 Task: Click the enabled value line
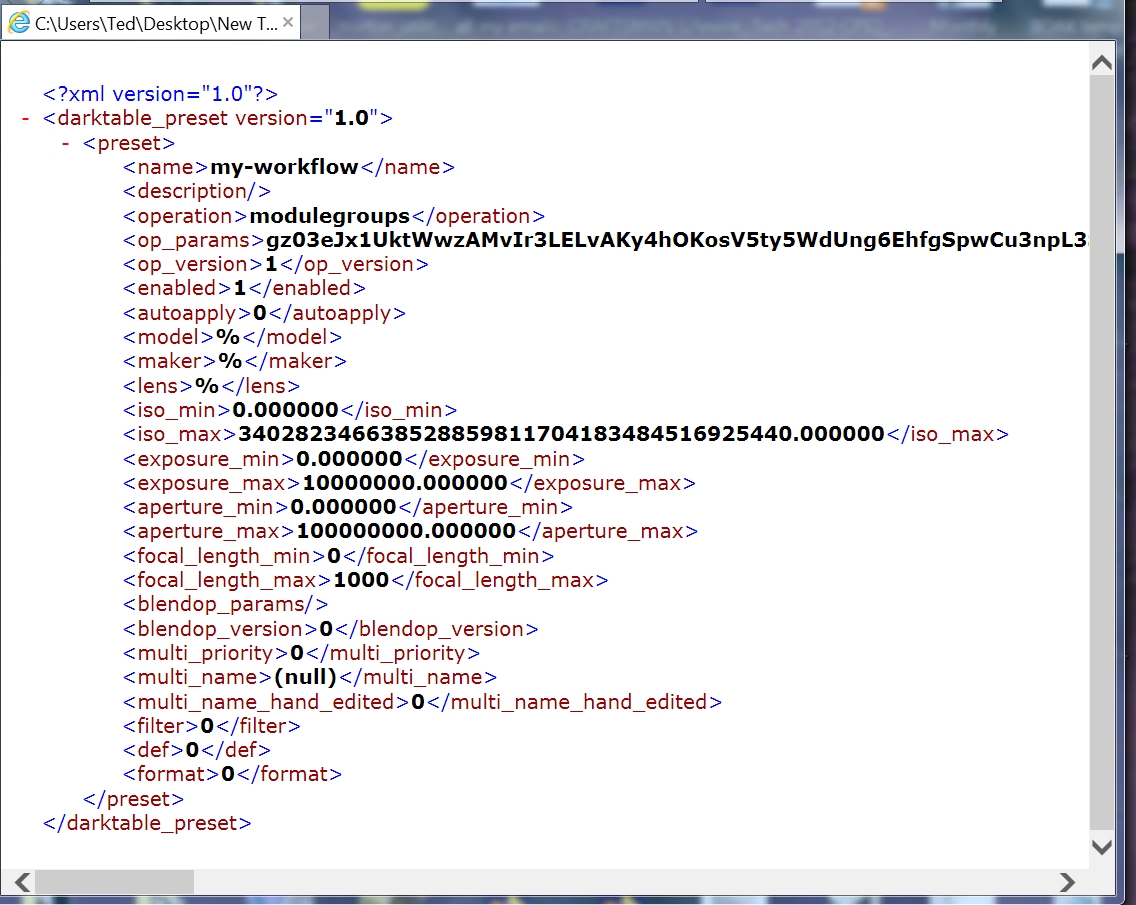click(244, 288)
